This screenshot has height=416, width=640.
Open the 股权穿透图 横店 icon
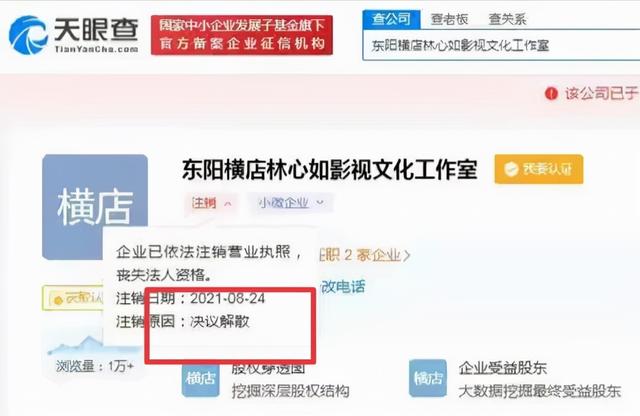200,378
